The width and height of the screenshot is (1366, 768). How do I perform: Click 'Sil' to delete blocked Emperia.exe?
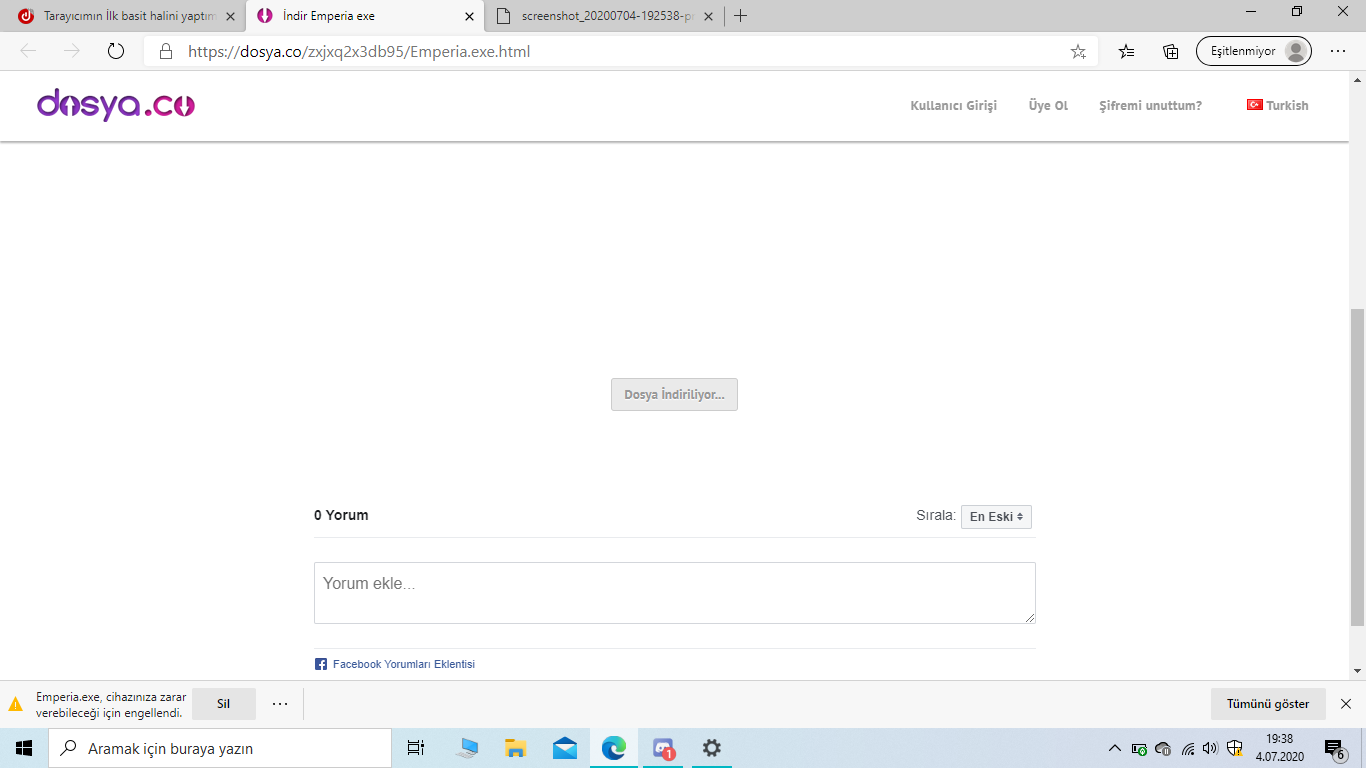pos(223,704)
